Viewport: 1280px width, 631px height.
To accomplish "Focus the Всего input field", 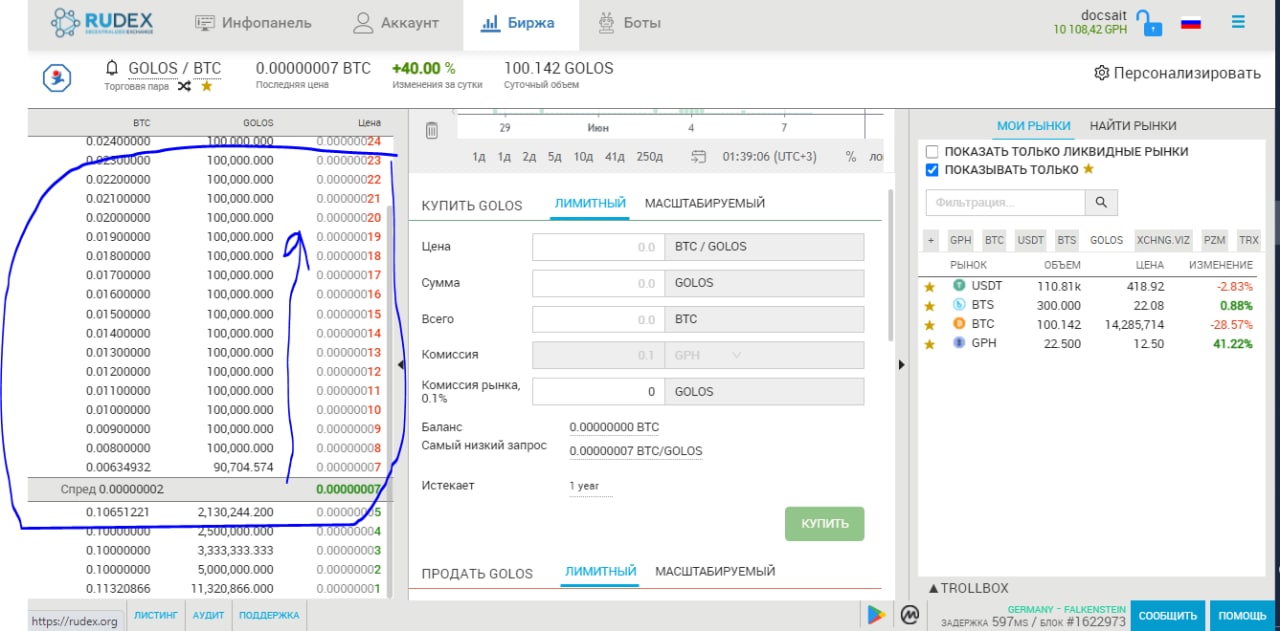I will pyautogui.click(x=598, y=320).
